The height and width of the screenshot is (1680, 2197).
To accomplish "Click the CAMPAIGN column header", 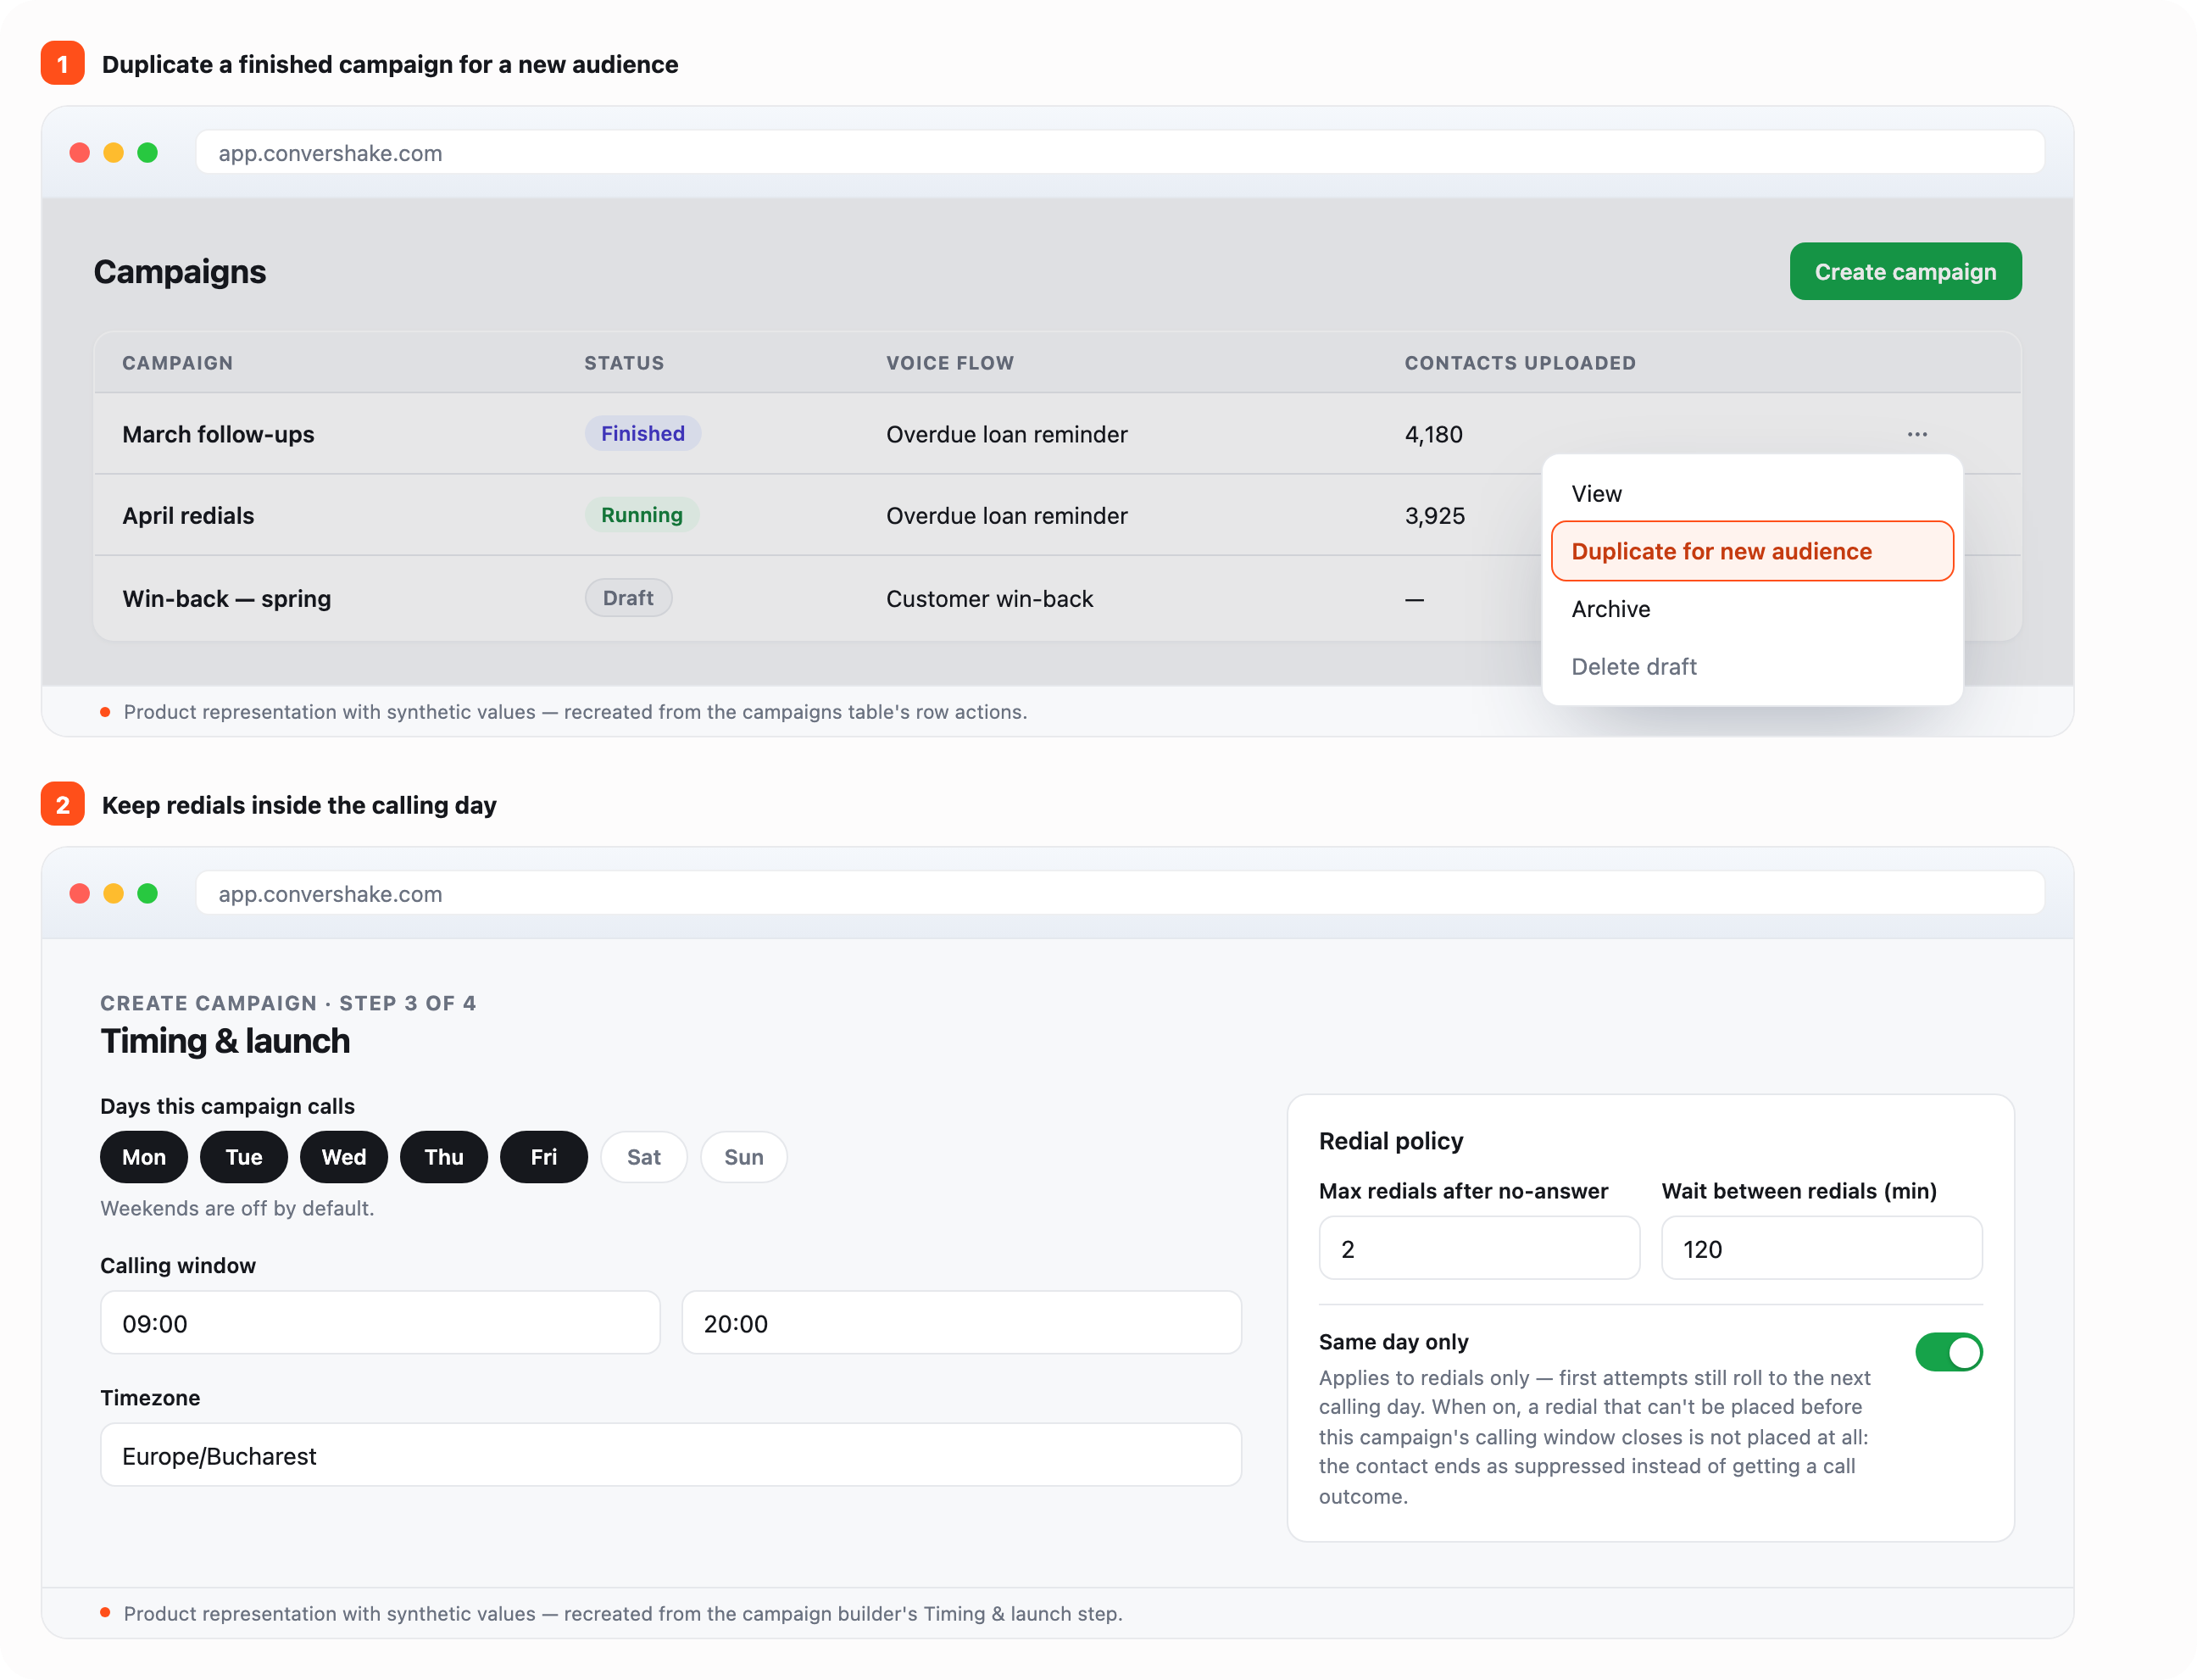I will [x=177, y=363].
